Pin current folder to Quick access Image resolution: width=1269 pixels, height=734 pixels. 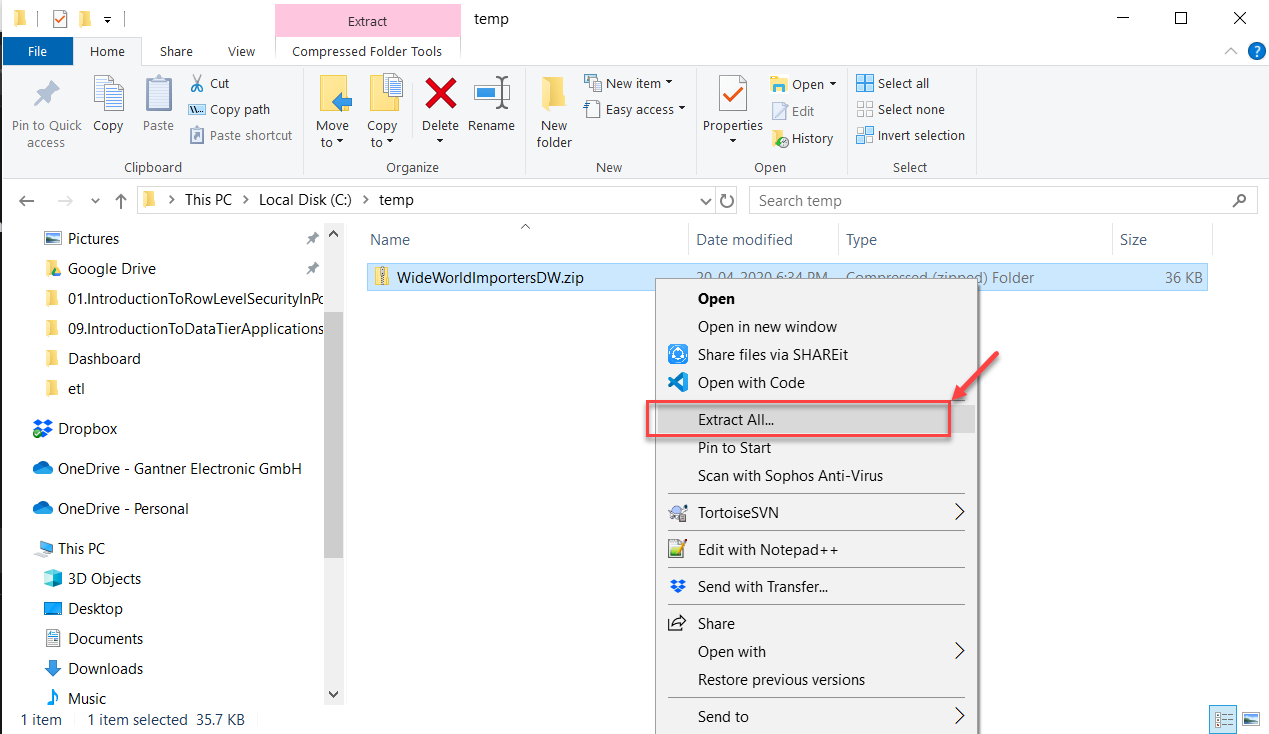point(45,110)
